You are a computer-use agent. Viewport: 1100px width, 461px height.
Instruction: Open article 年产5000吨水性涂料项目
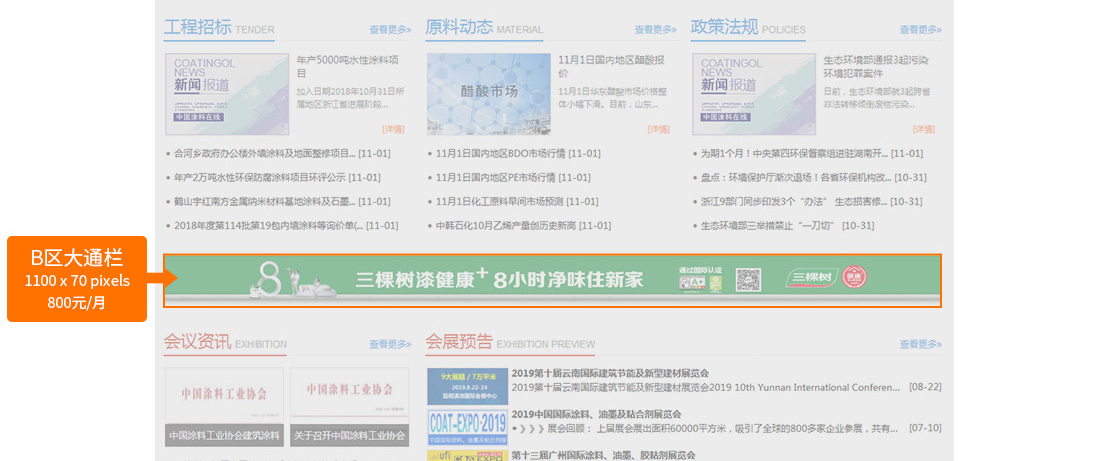click(x=349, y=67)
